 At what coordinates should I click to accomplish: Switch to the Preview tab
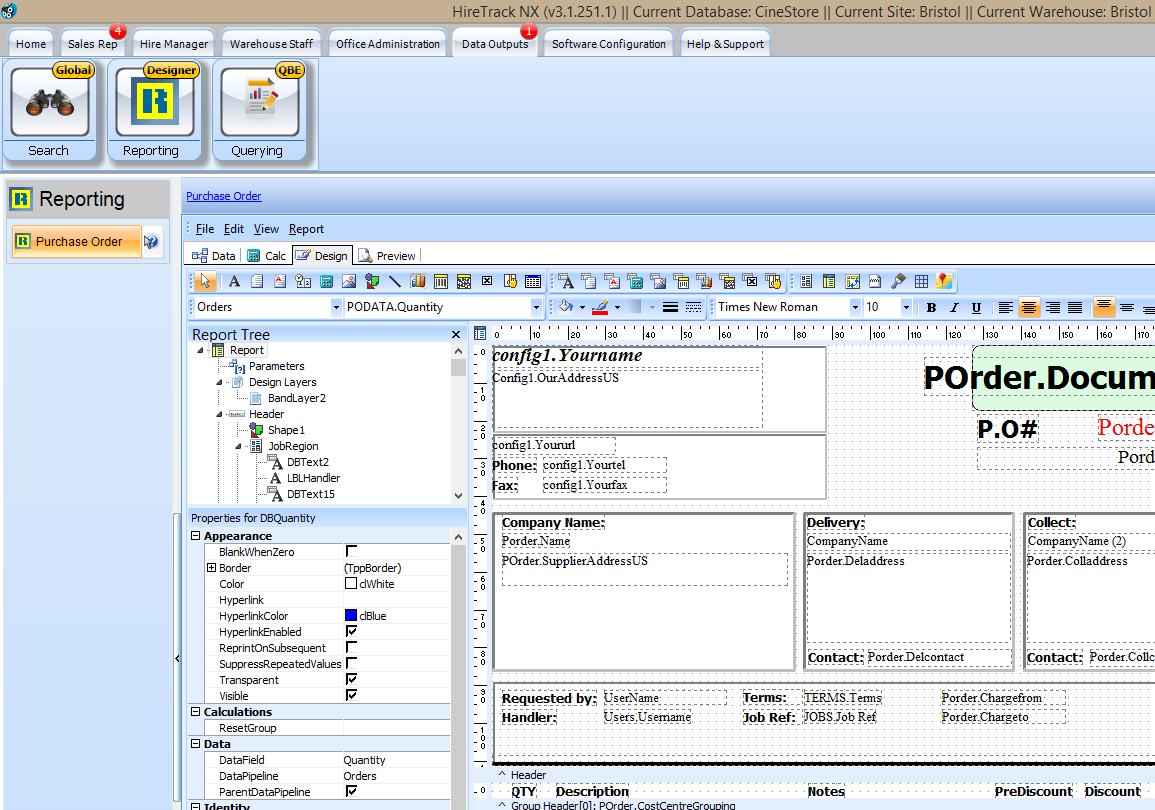(x=388, y=256)
